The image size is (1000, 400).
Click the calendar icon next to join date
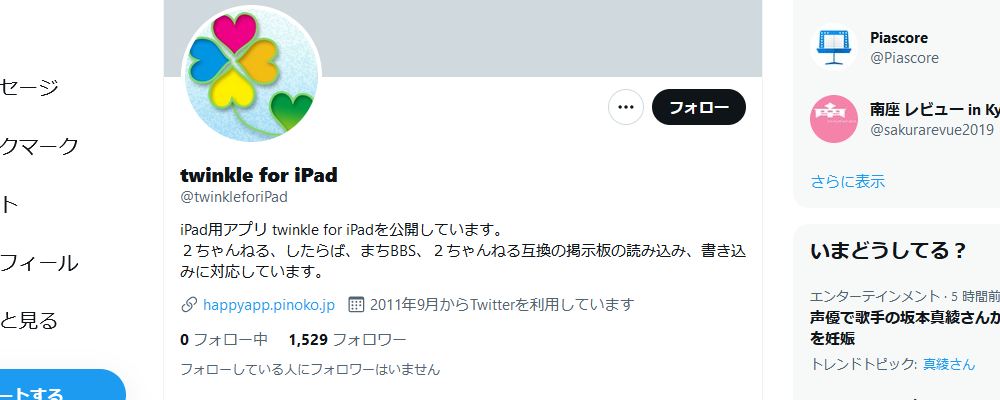coord(356,305)
